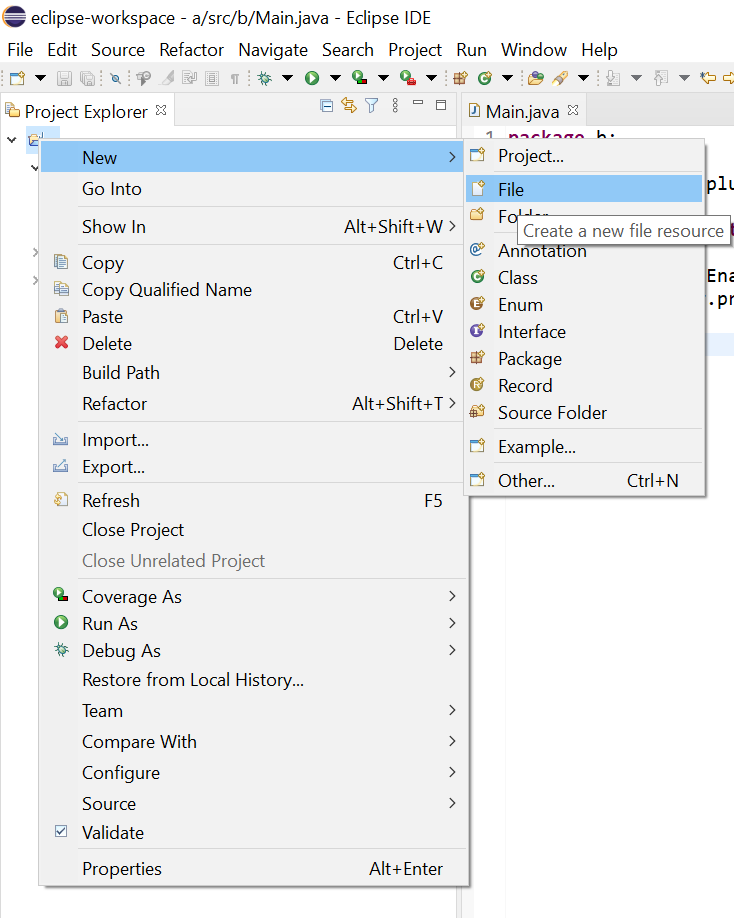The height and width of the screenshot is (918, 734).
Task: Click Close Project in the context menu
Action: [254, 529]
